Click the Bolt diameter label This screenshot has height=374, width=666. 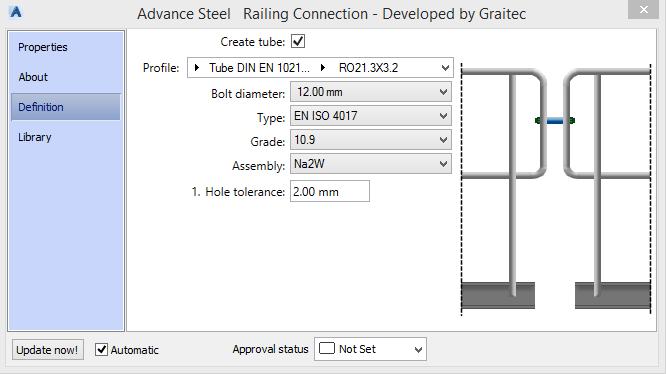click(248, 94)
